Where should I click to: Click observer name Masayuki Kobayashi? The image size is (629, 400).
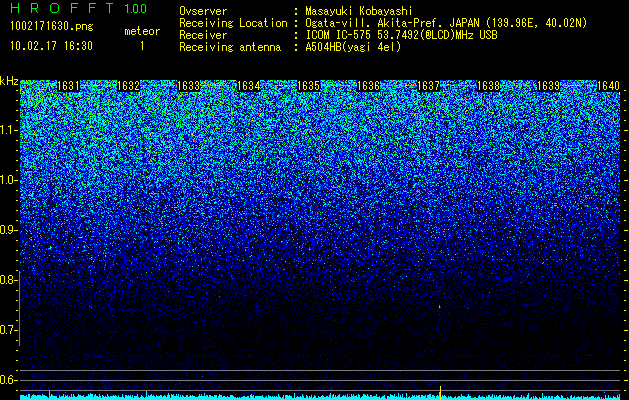[x=359, y=11]
